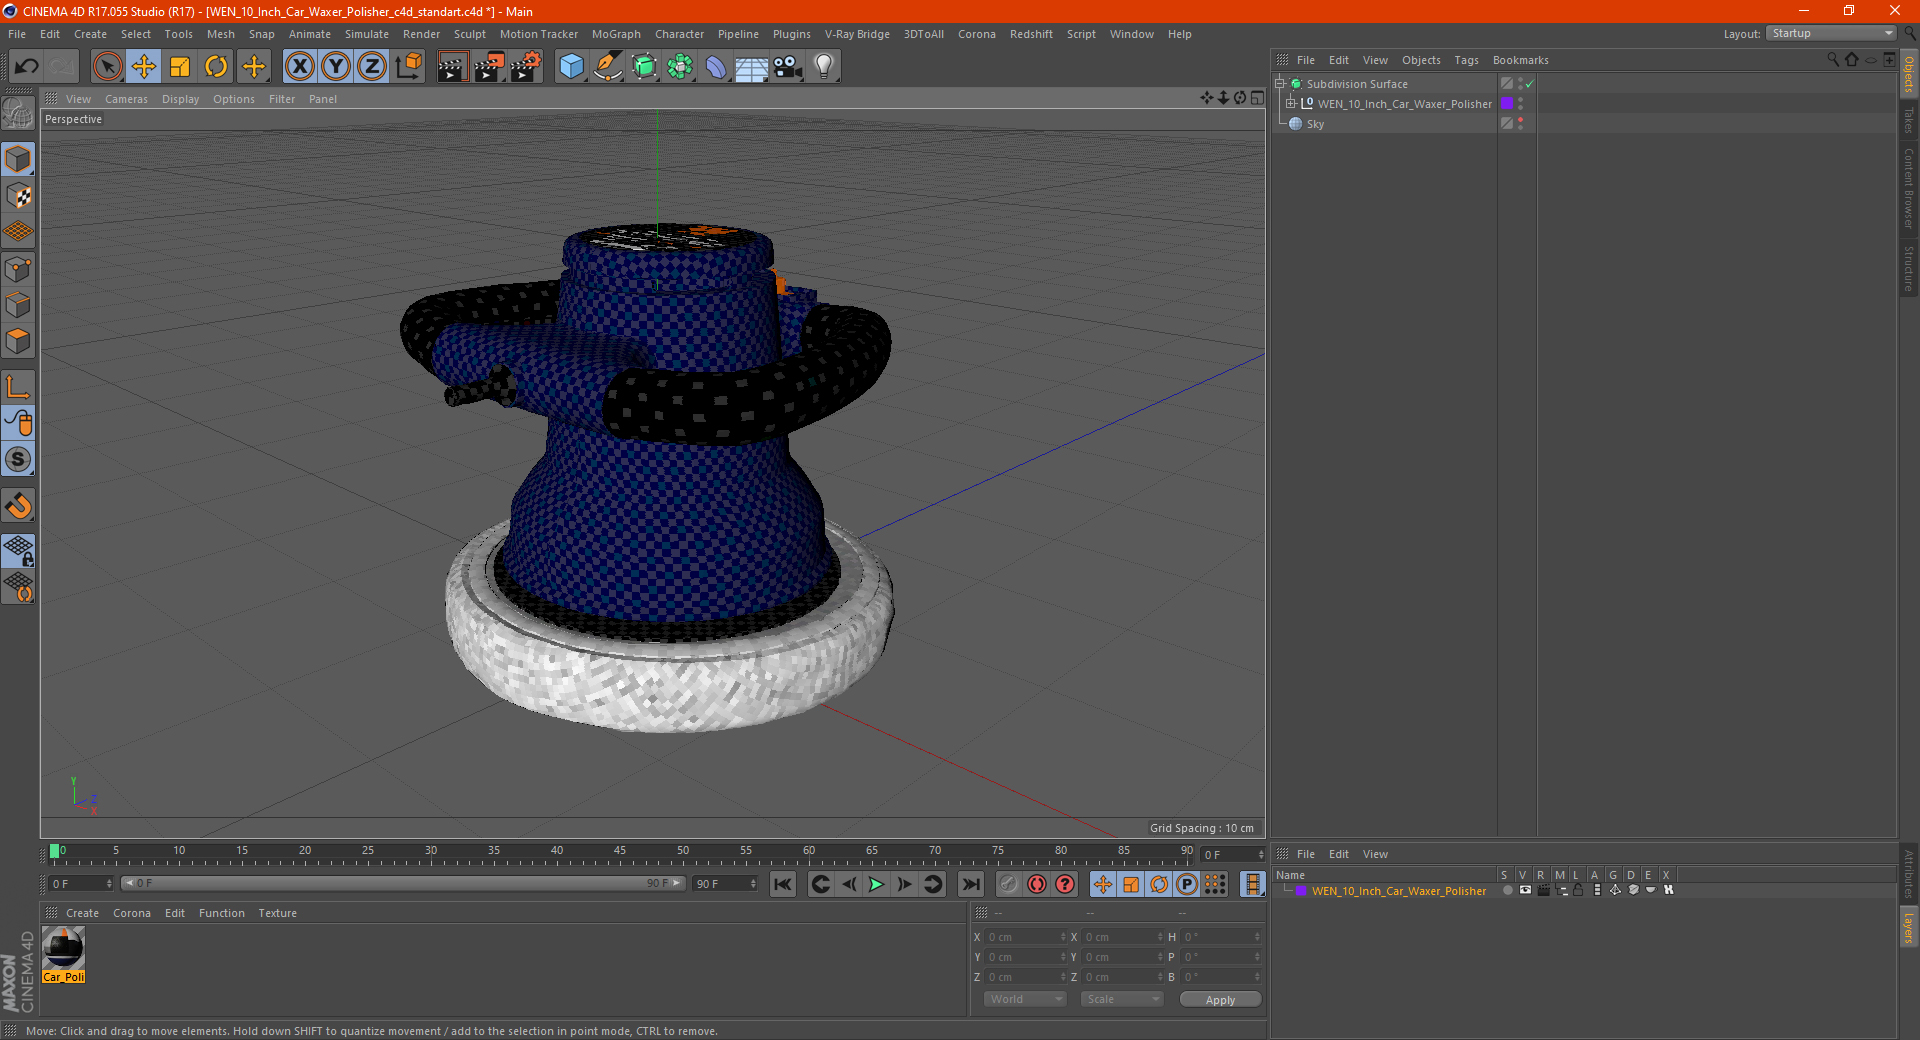Click WEN_10_Inch_Car_Waxer_Polisher layer name
Image resolution: width=1920 pixels, height=1040 pixels.
pos(1399,891)
